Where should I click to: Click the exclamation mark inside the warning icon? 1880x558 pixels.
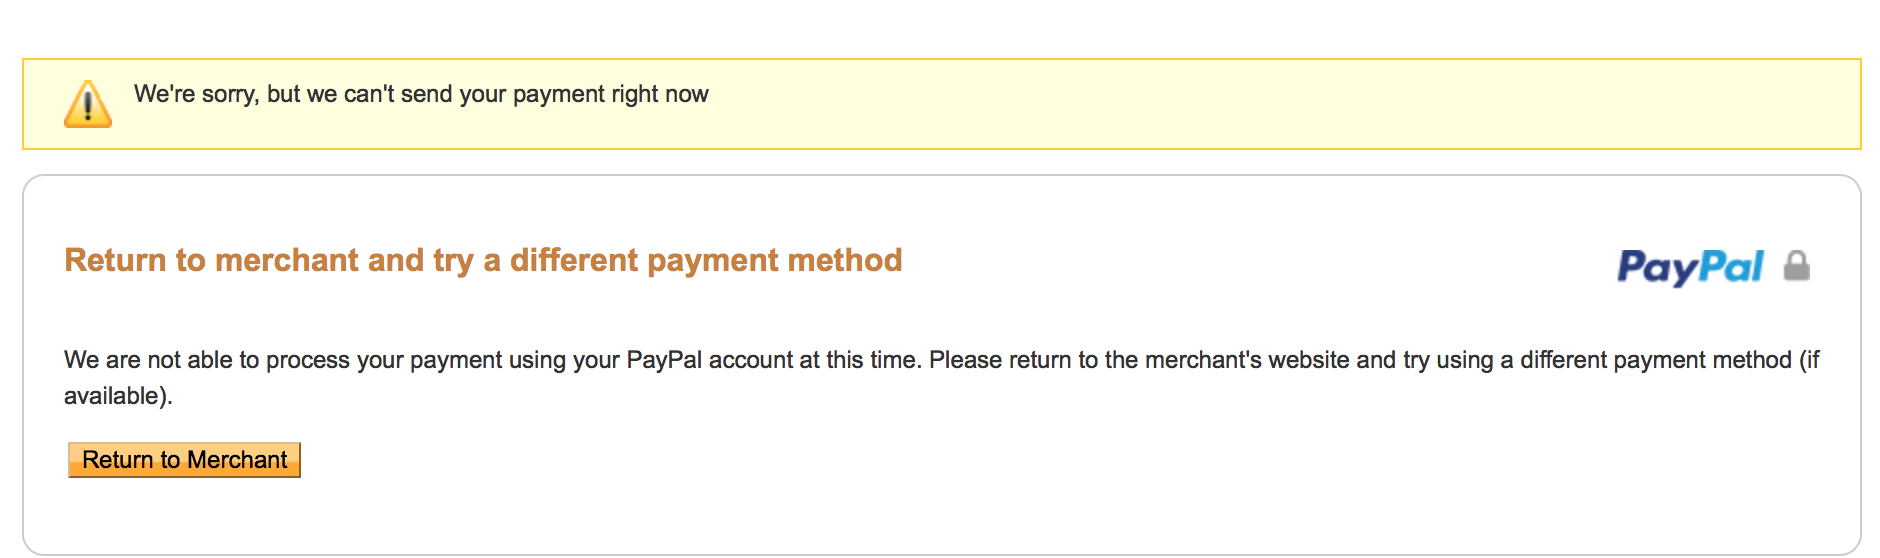pos(88,106)
